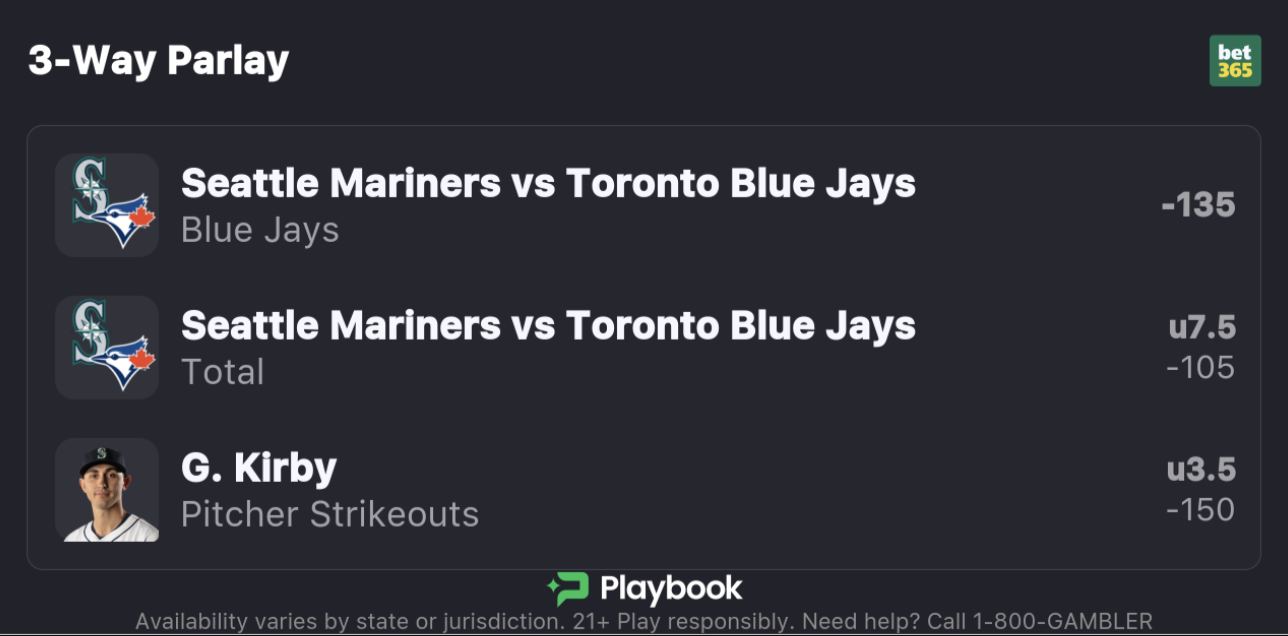Tap the u7.5 total line
This screenshot has width=1288, height=636.
[x=1202, y=327]
